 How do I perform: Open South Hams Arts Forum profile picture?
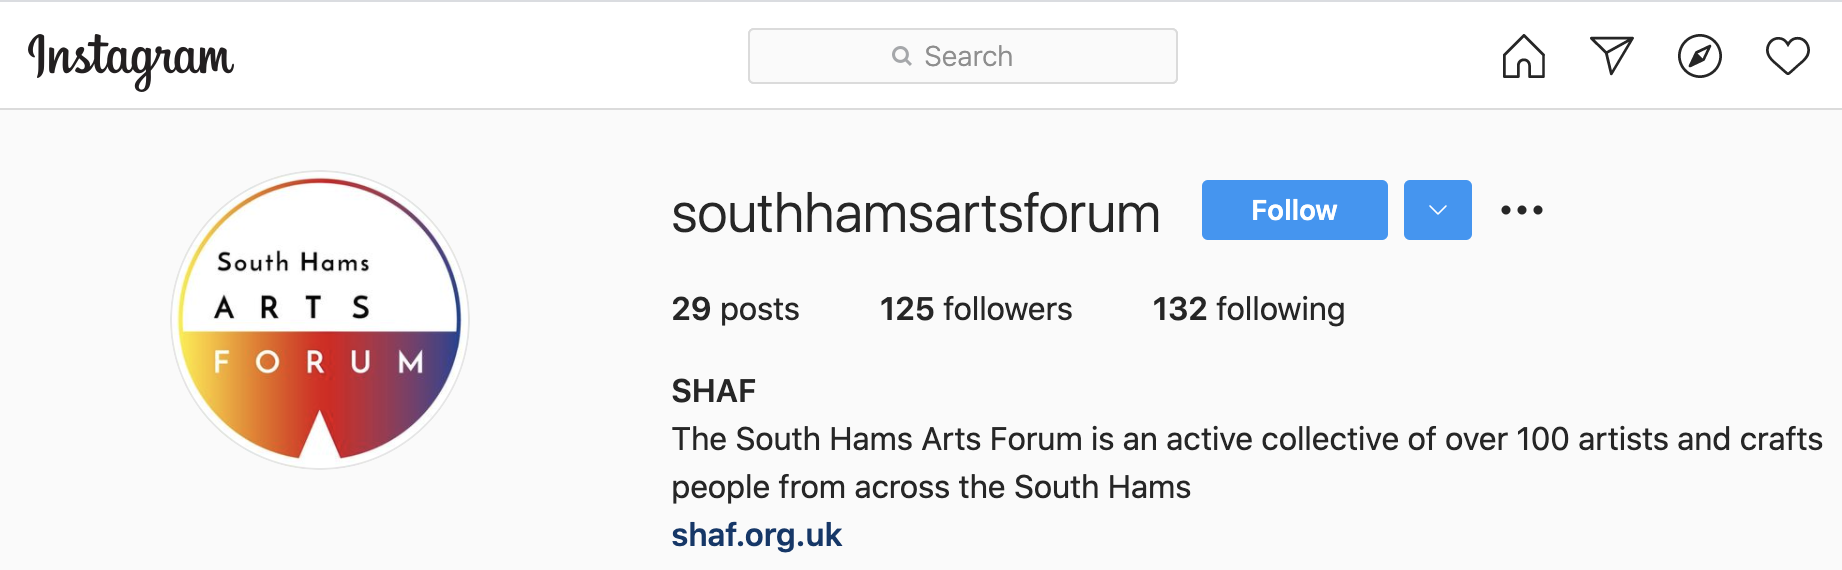point(320,320)
